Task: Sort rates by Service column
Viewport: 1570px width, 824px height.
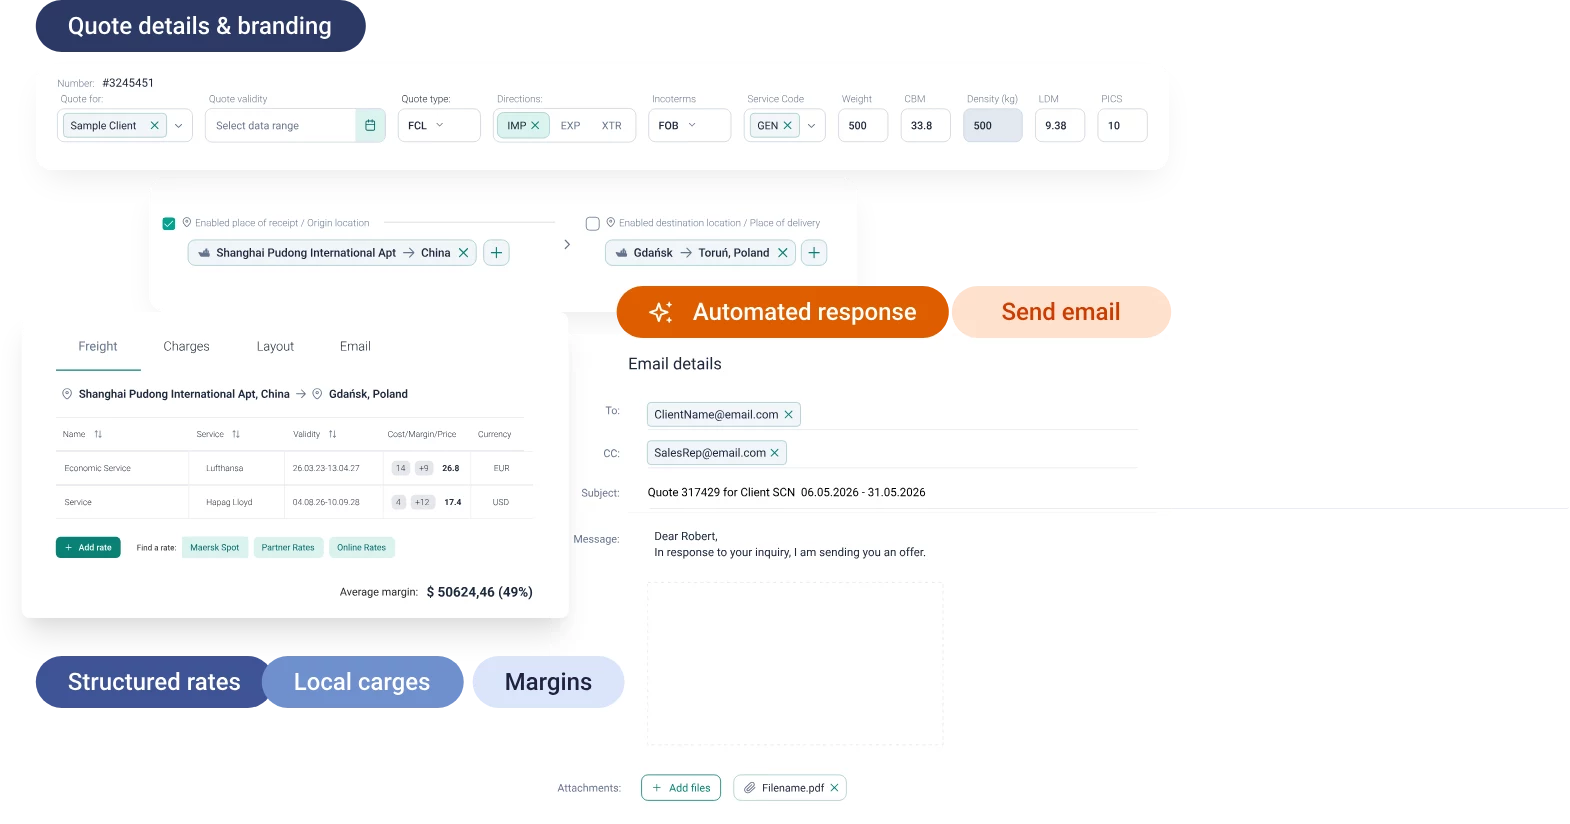Action: [x=236, y=435]
